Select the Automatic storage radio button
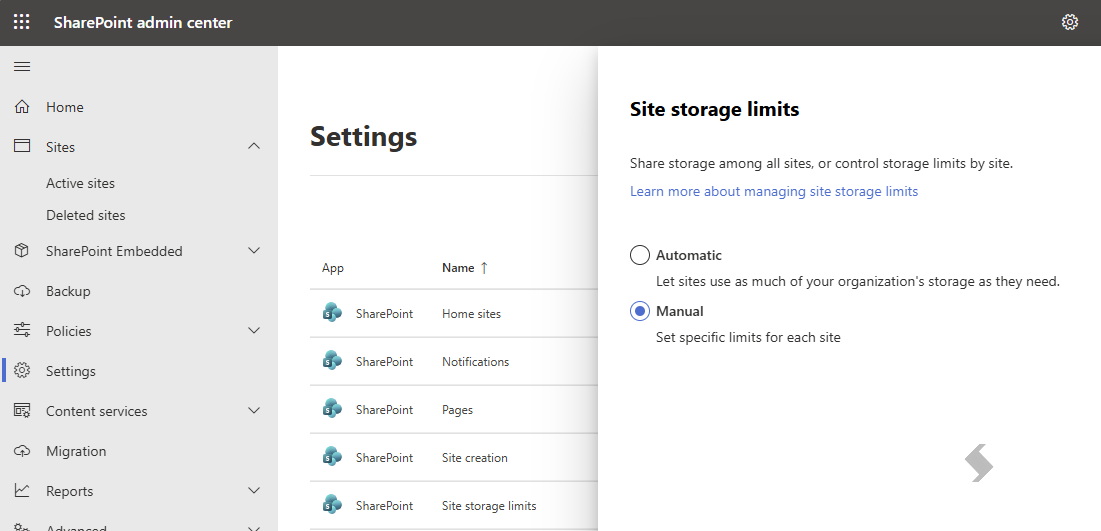The image size is (1101, 531). pyautogui.click(x=640, y=255)
